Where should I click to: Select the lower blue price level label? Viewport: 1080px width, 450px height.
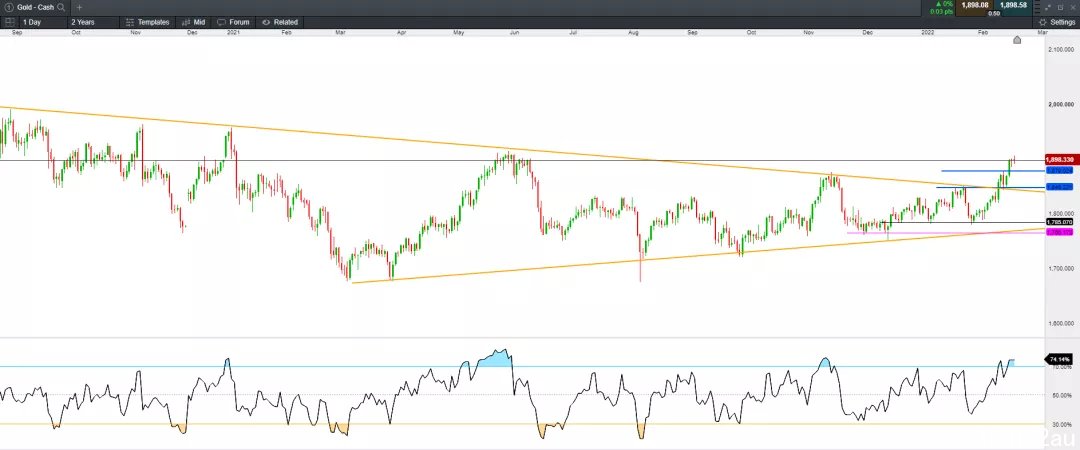point(1059,187)
